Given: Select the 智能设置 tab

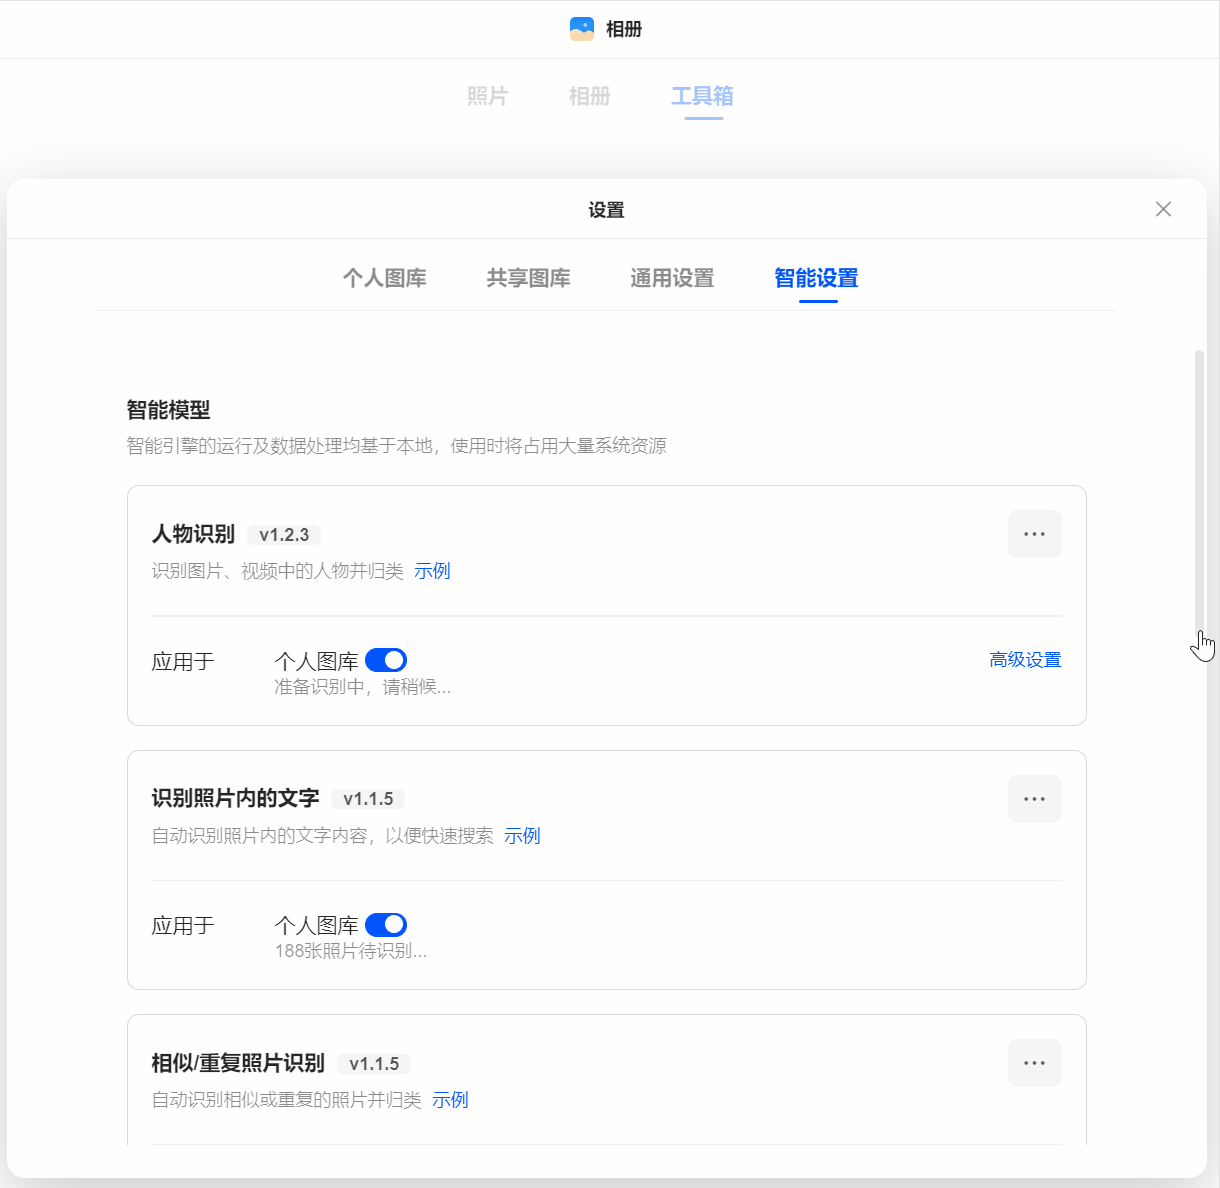Looking at the screenshot, I should click(x=817, y=278).
